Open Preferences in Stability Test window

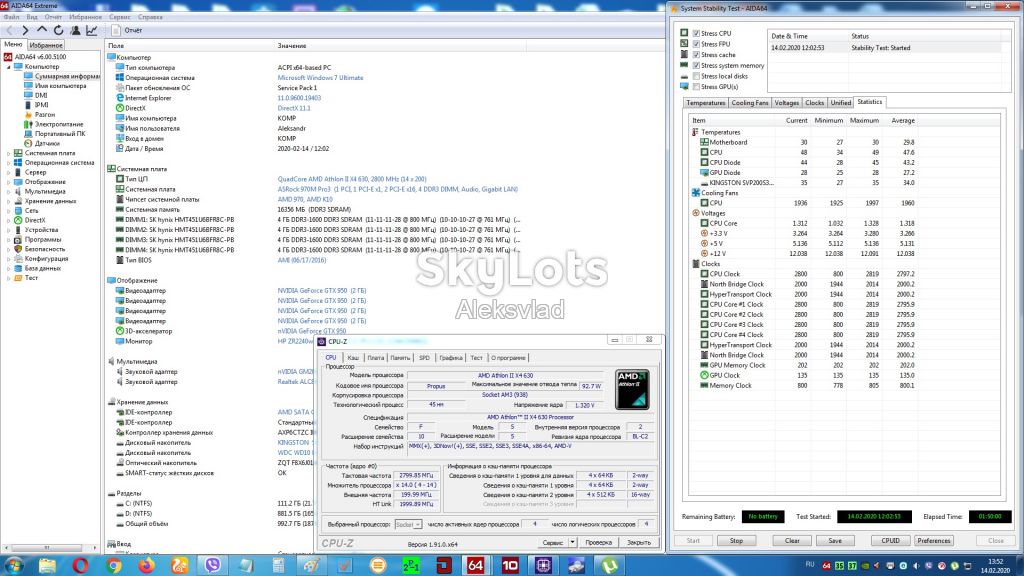934,541
